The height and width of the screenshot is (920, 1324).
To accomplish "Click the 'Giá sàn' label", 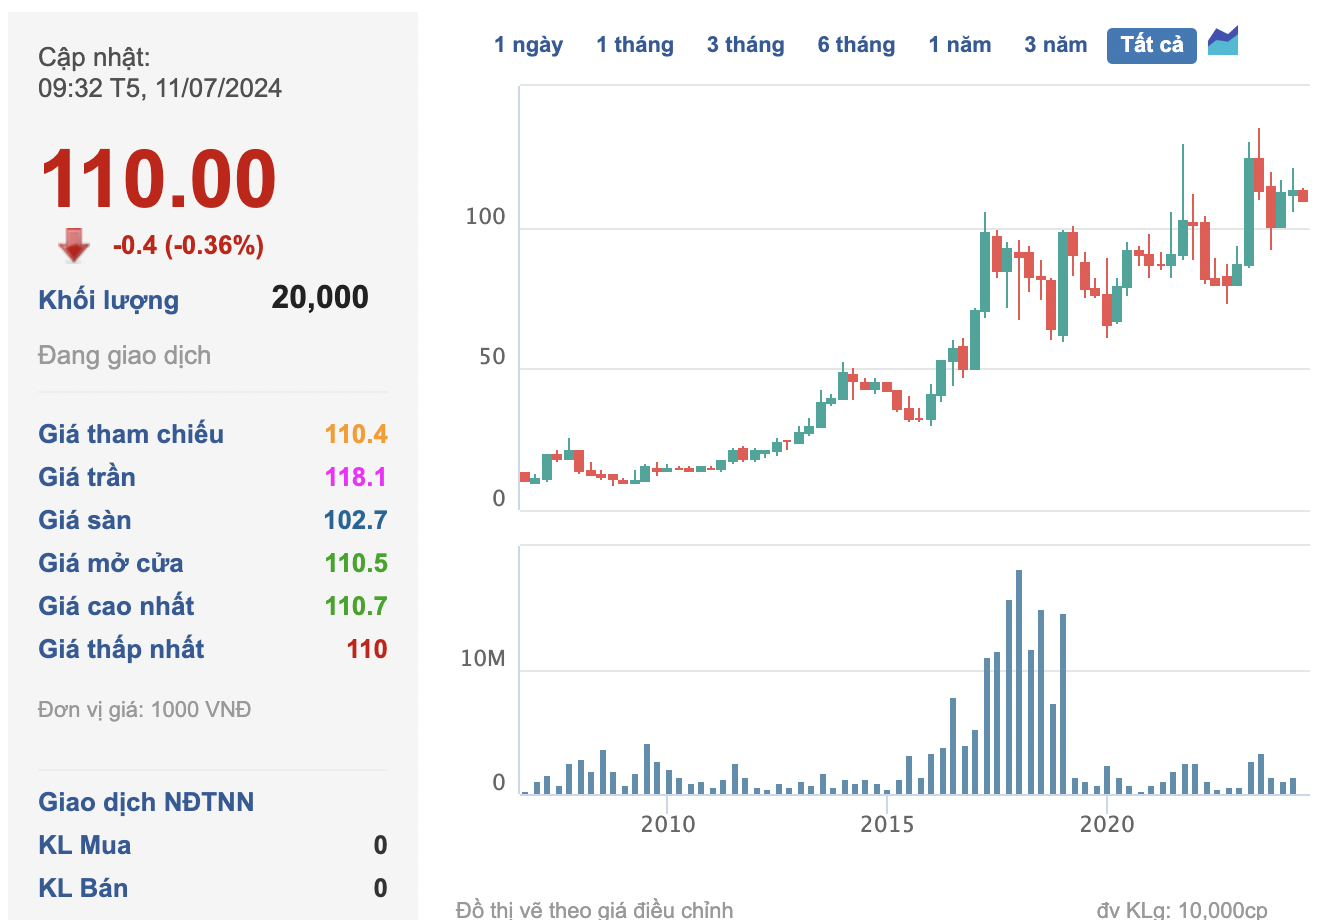I will [85, 520].
